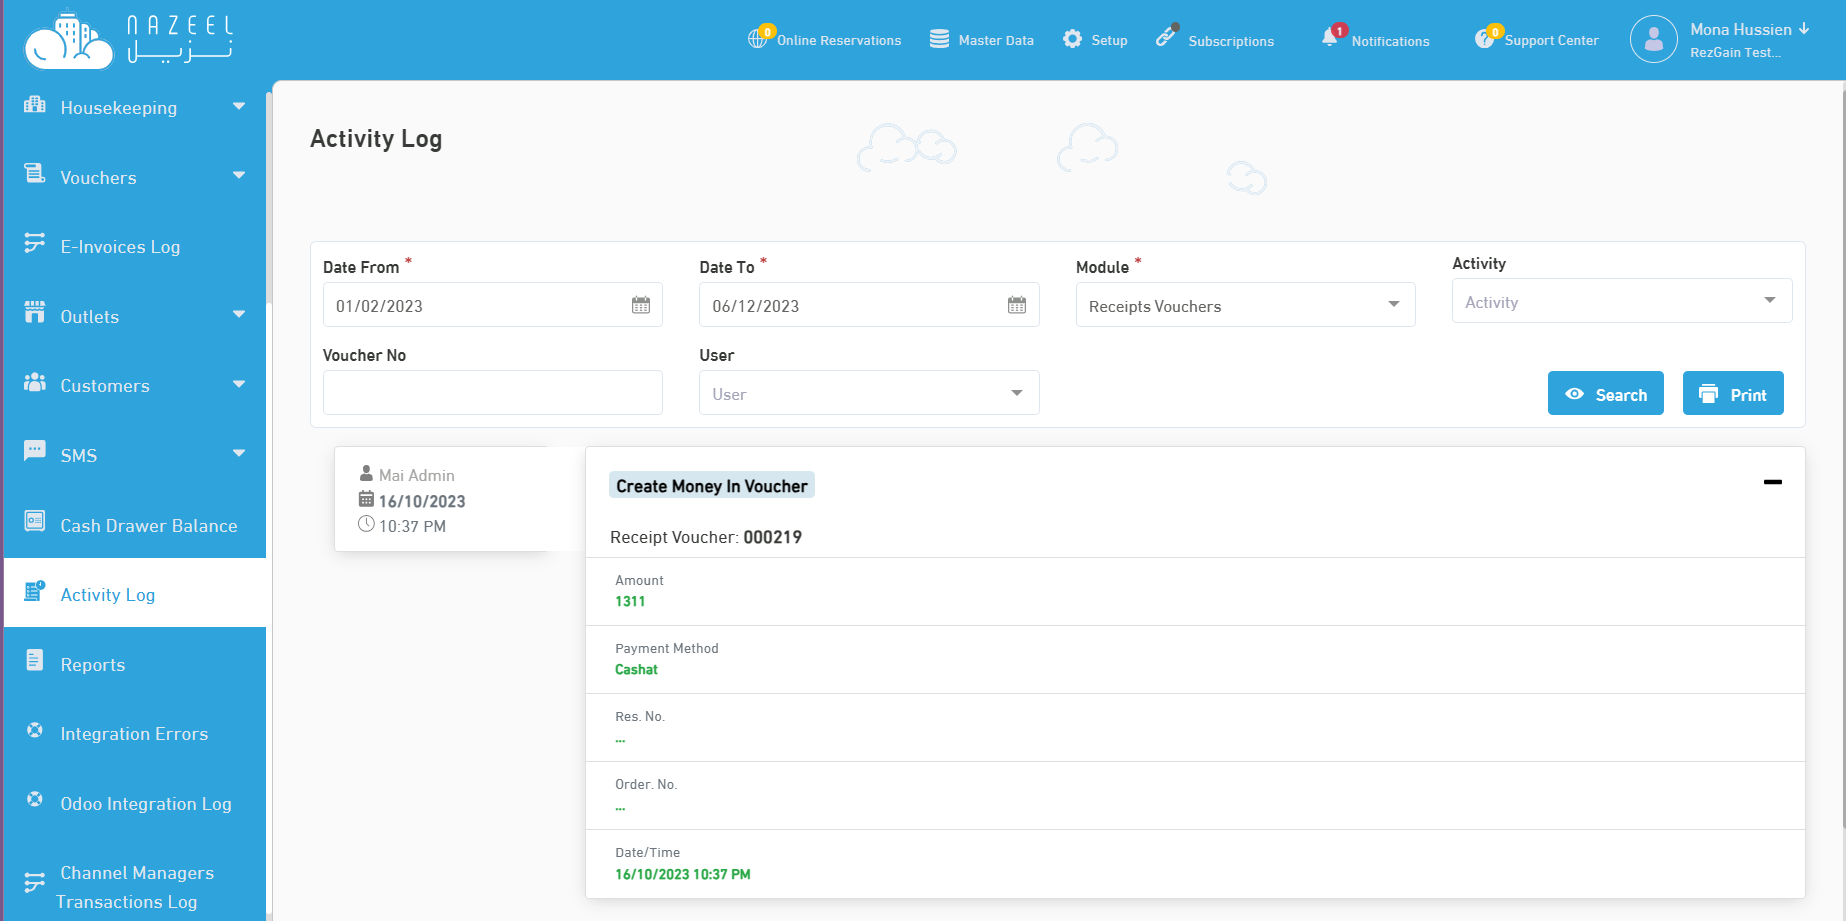Go to Reports in sidebar
This screenshot has height=921, width=1846.
[x=92, y=664]
